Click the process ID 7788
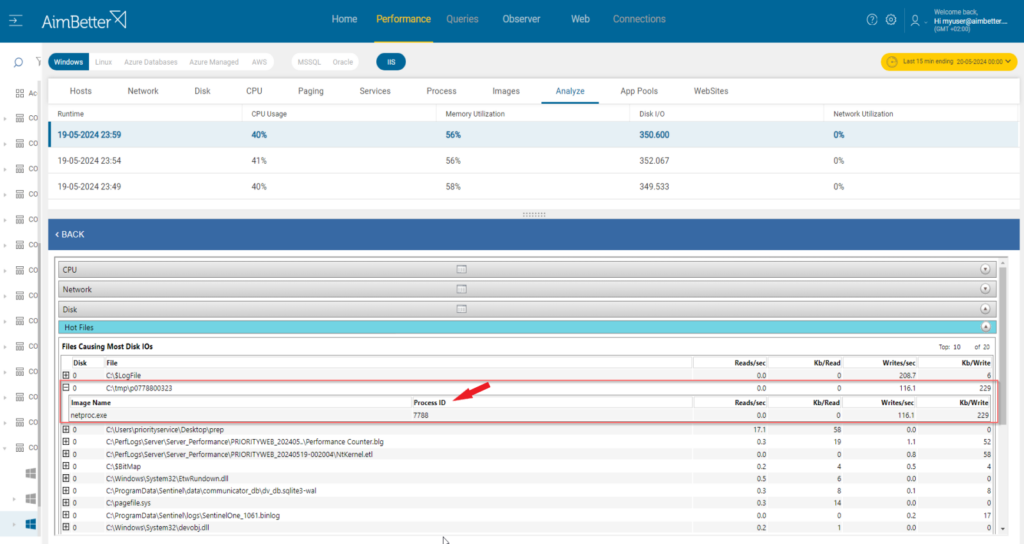The height and width of the screenshot is (544, 1024). click(421, 415)
